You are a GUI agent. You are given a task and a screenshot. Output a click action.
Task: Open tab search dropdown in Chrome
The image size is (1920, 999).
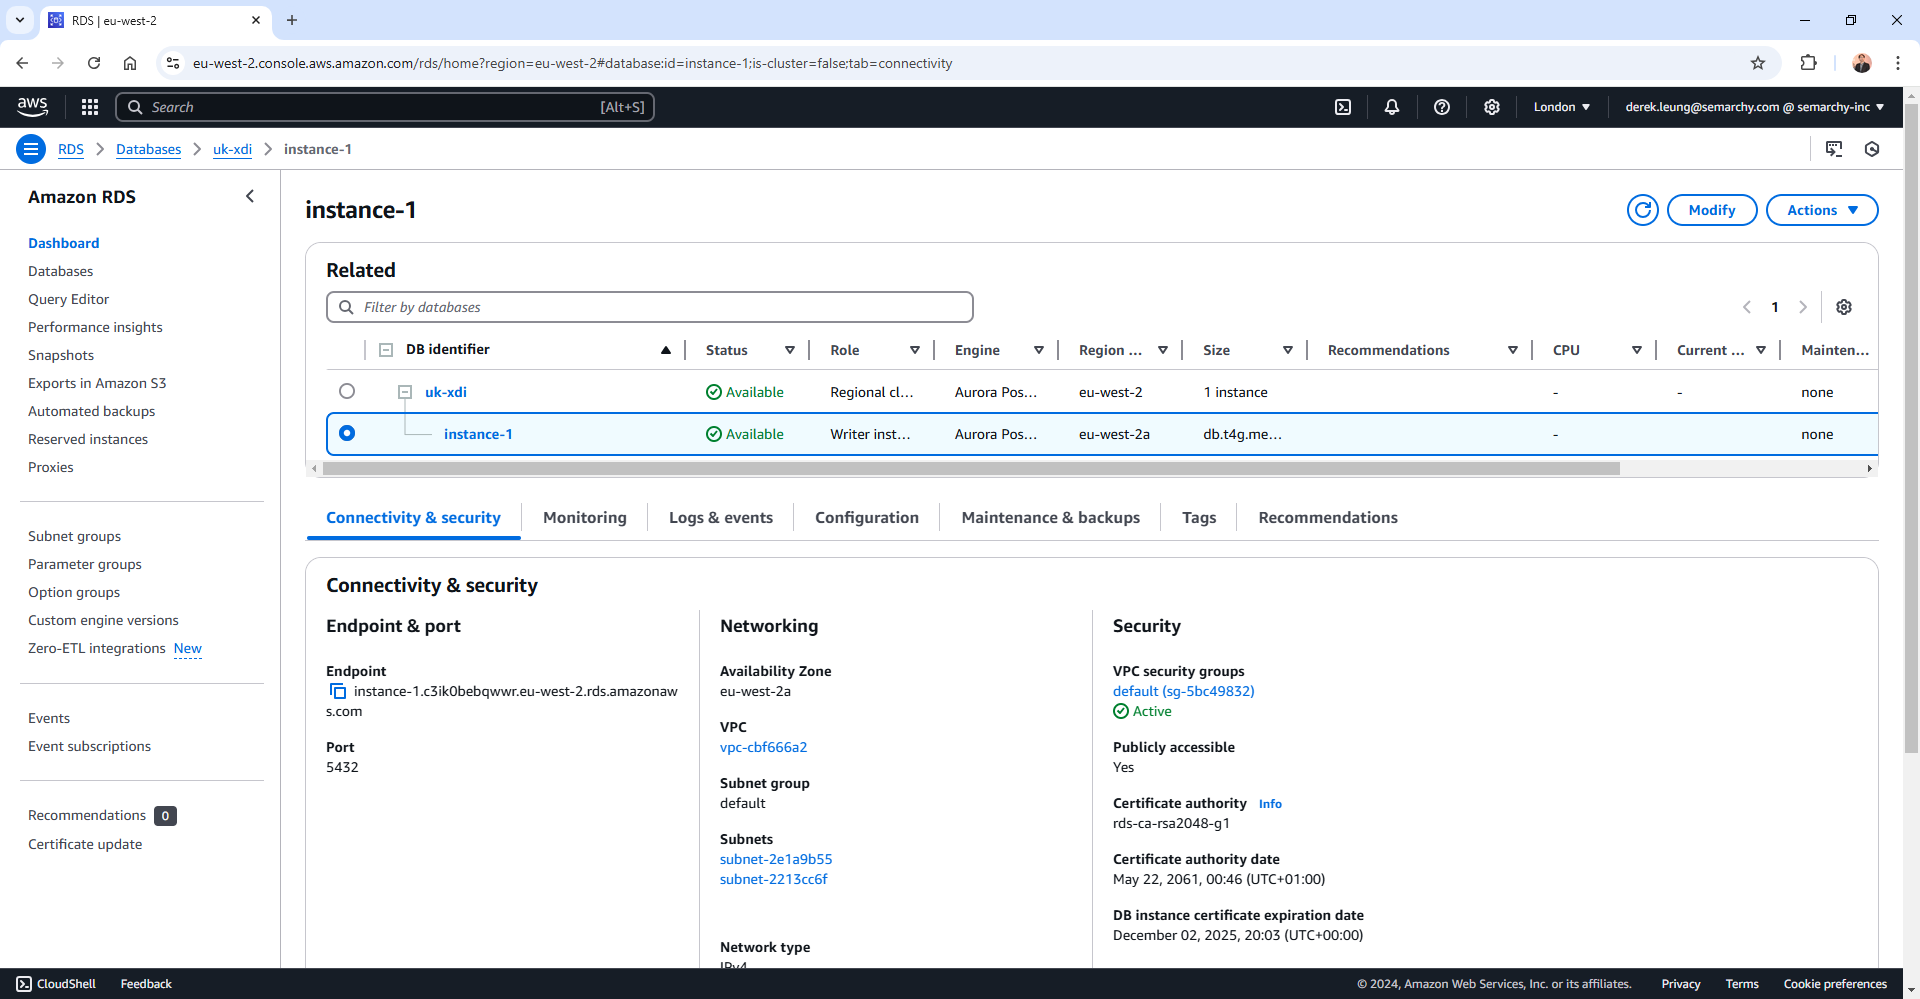tap(20, 20)
